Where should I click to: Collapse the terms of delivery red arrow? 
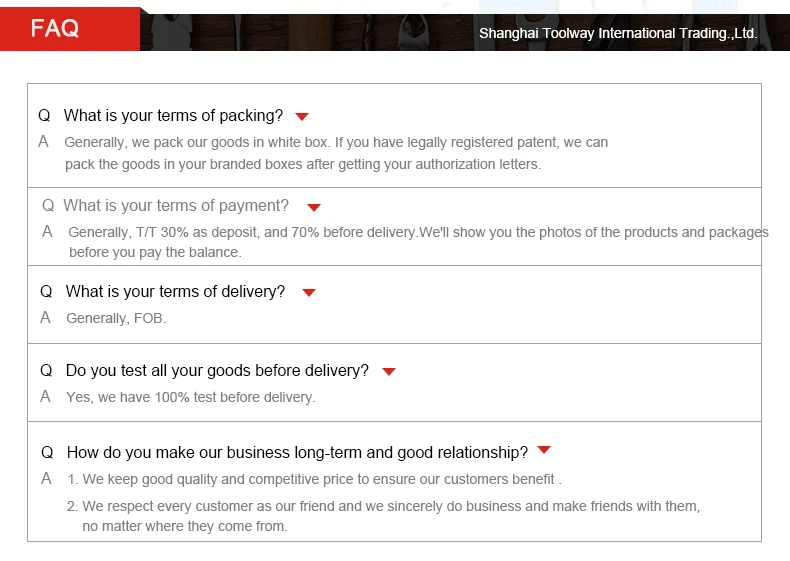pyautogui.click(x=309, y=293)
